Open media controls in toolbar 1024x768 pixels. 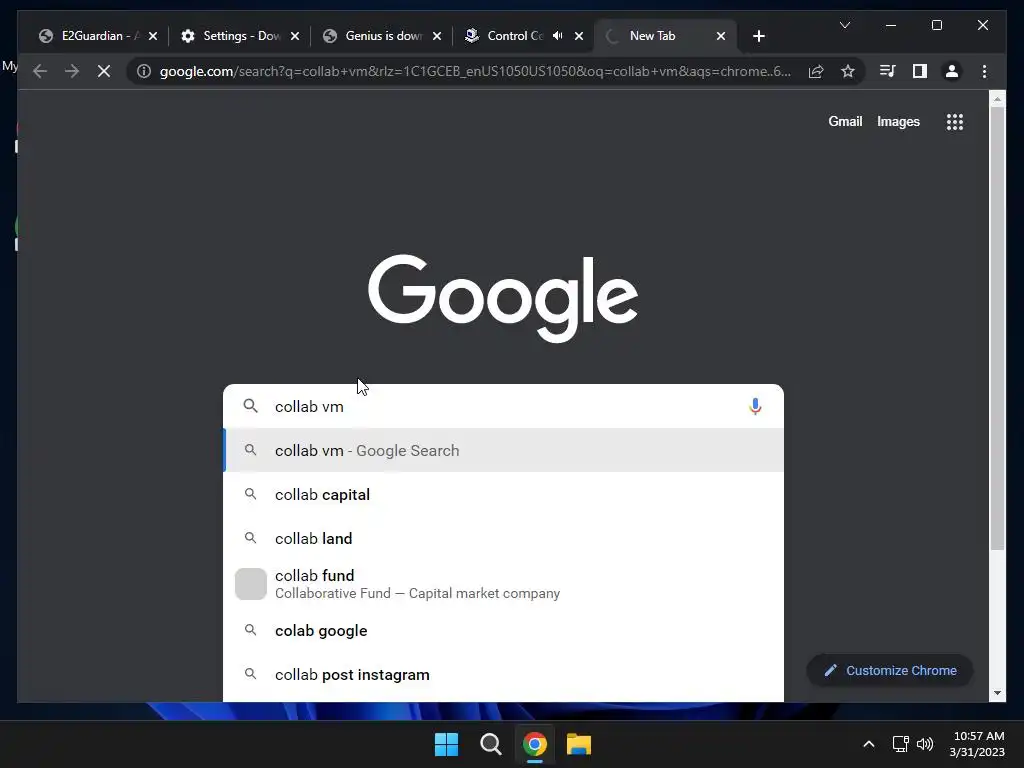click(888, 71)
